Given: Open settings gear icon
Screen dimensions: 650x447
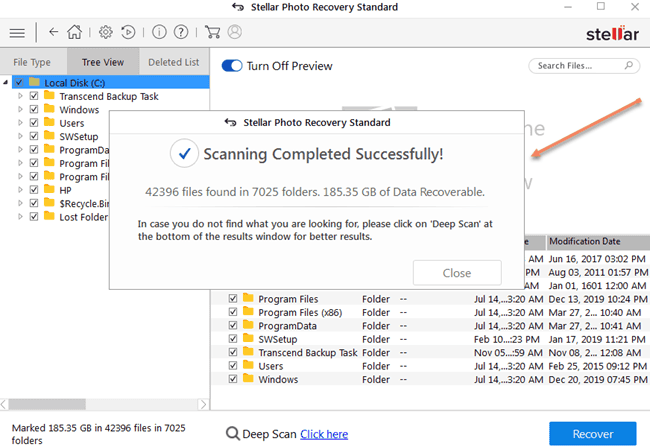Looking at the screenshot, I should pos(106,32).
